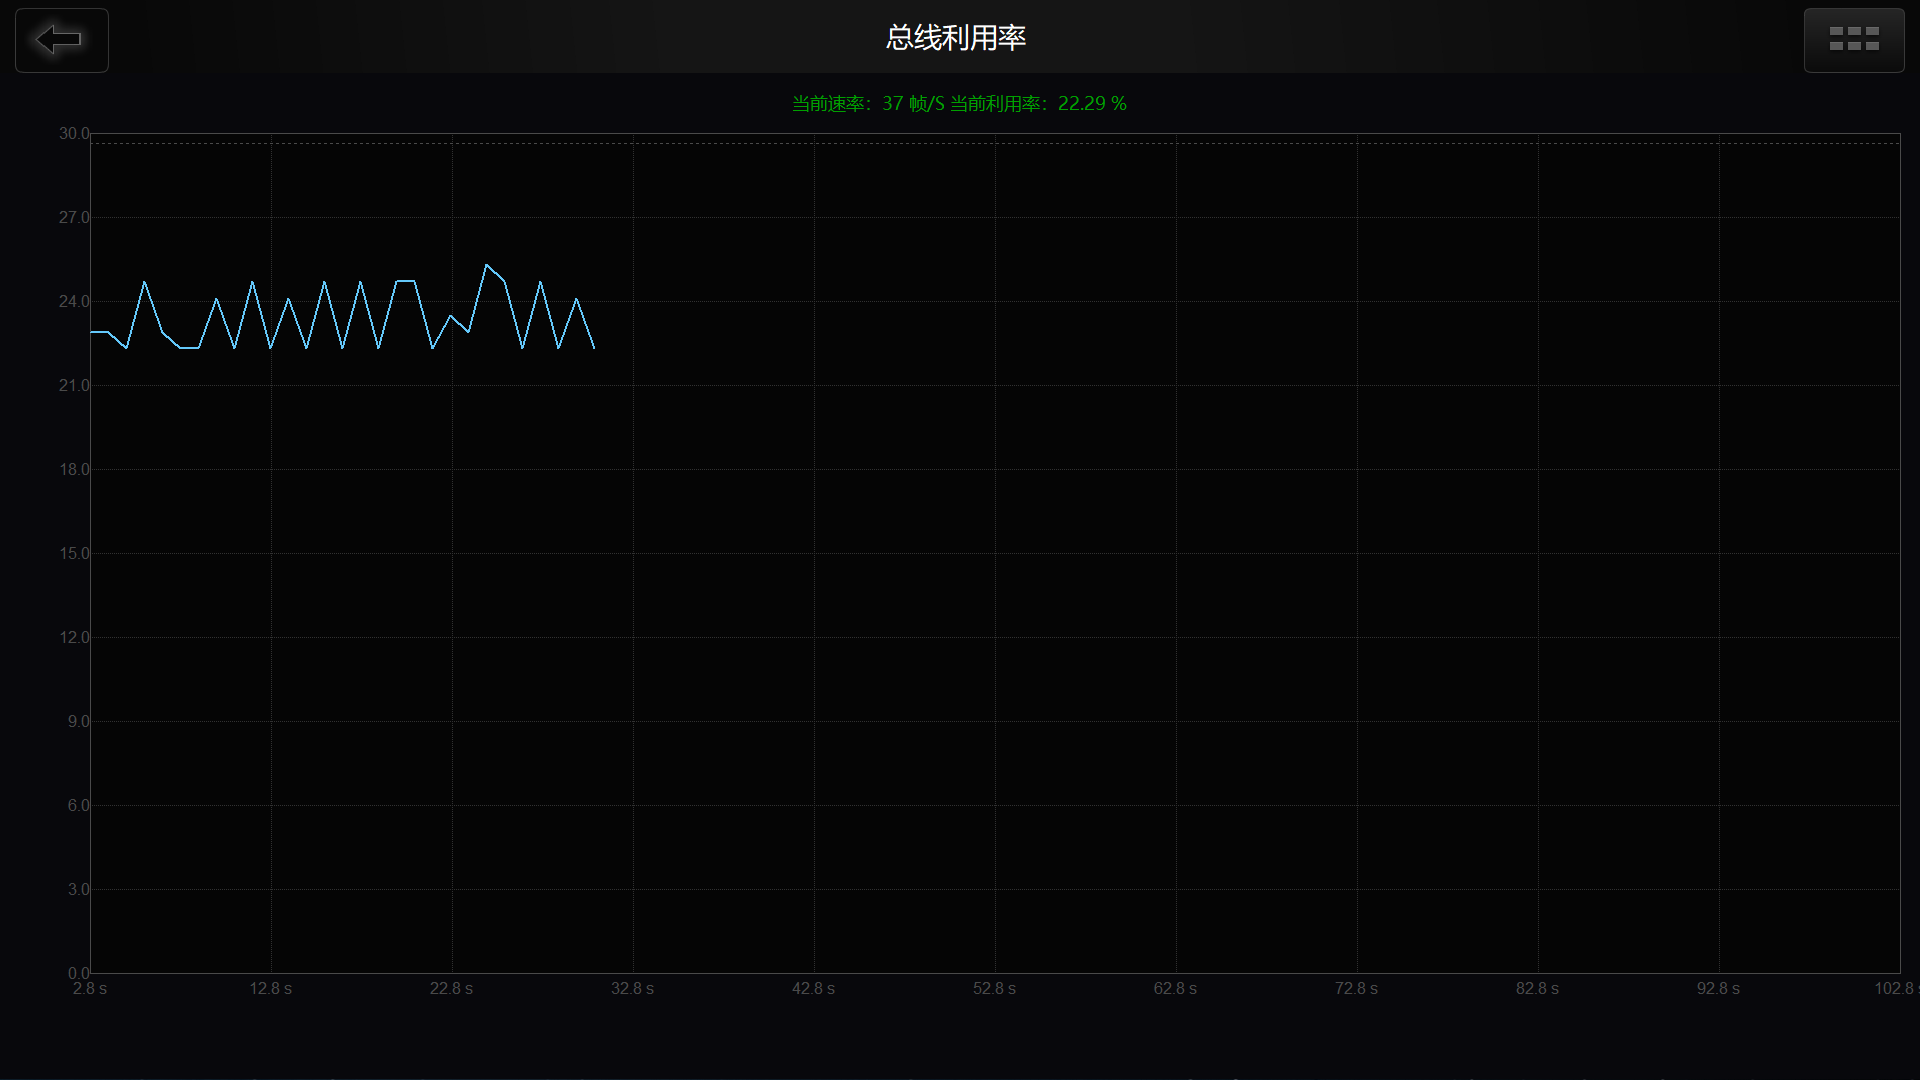Click the 30.0 y-axis label

(74, 133)
